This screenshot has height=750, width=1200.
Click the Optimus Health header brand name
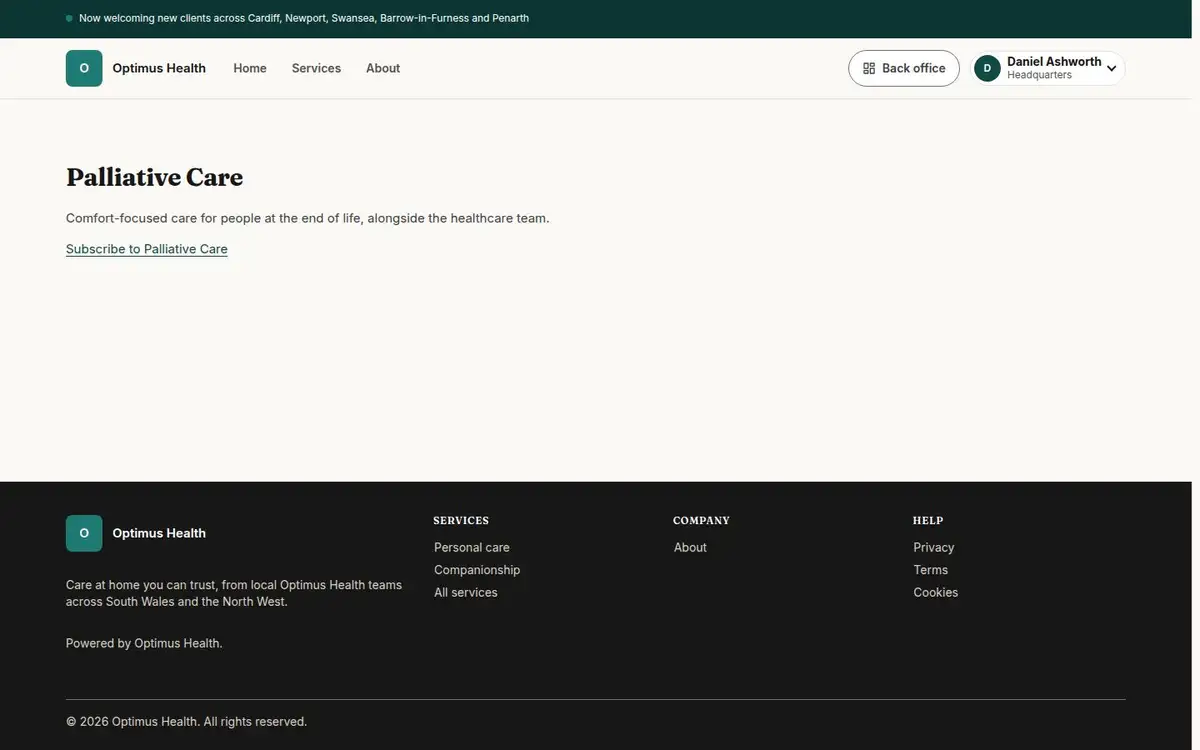[159, 68]
